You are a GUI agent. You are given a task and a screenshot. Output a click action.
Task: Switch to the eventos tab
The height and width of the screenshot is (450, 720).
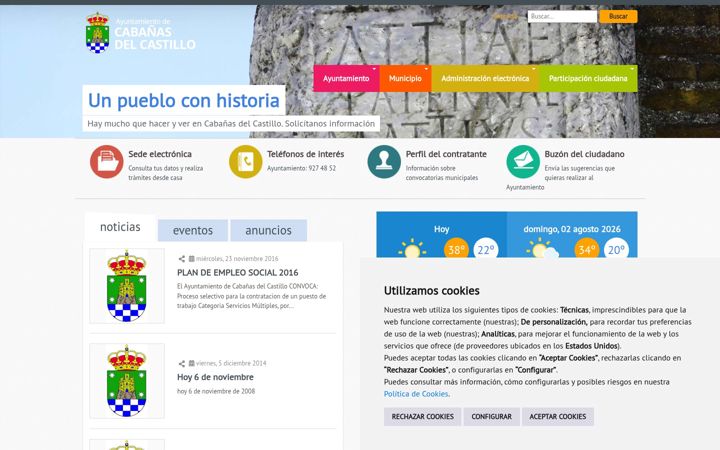click(x=193, y=230)
